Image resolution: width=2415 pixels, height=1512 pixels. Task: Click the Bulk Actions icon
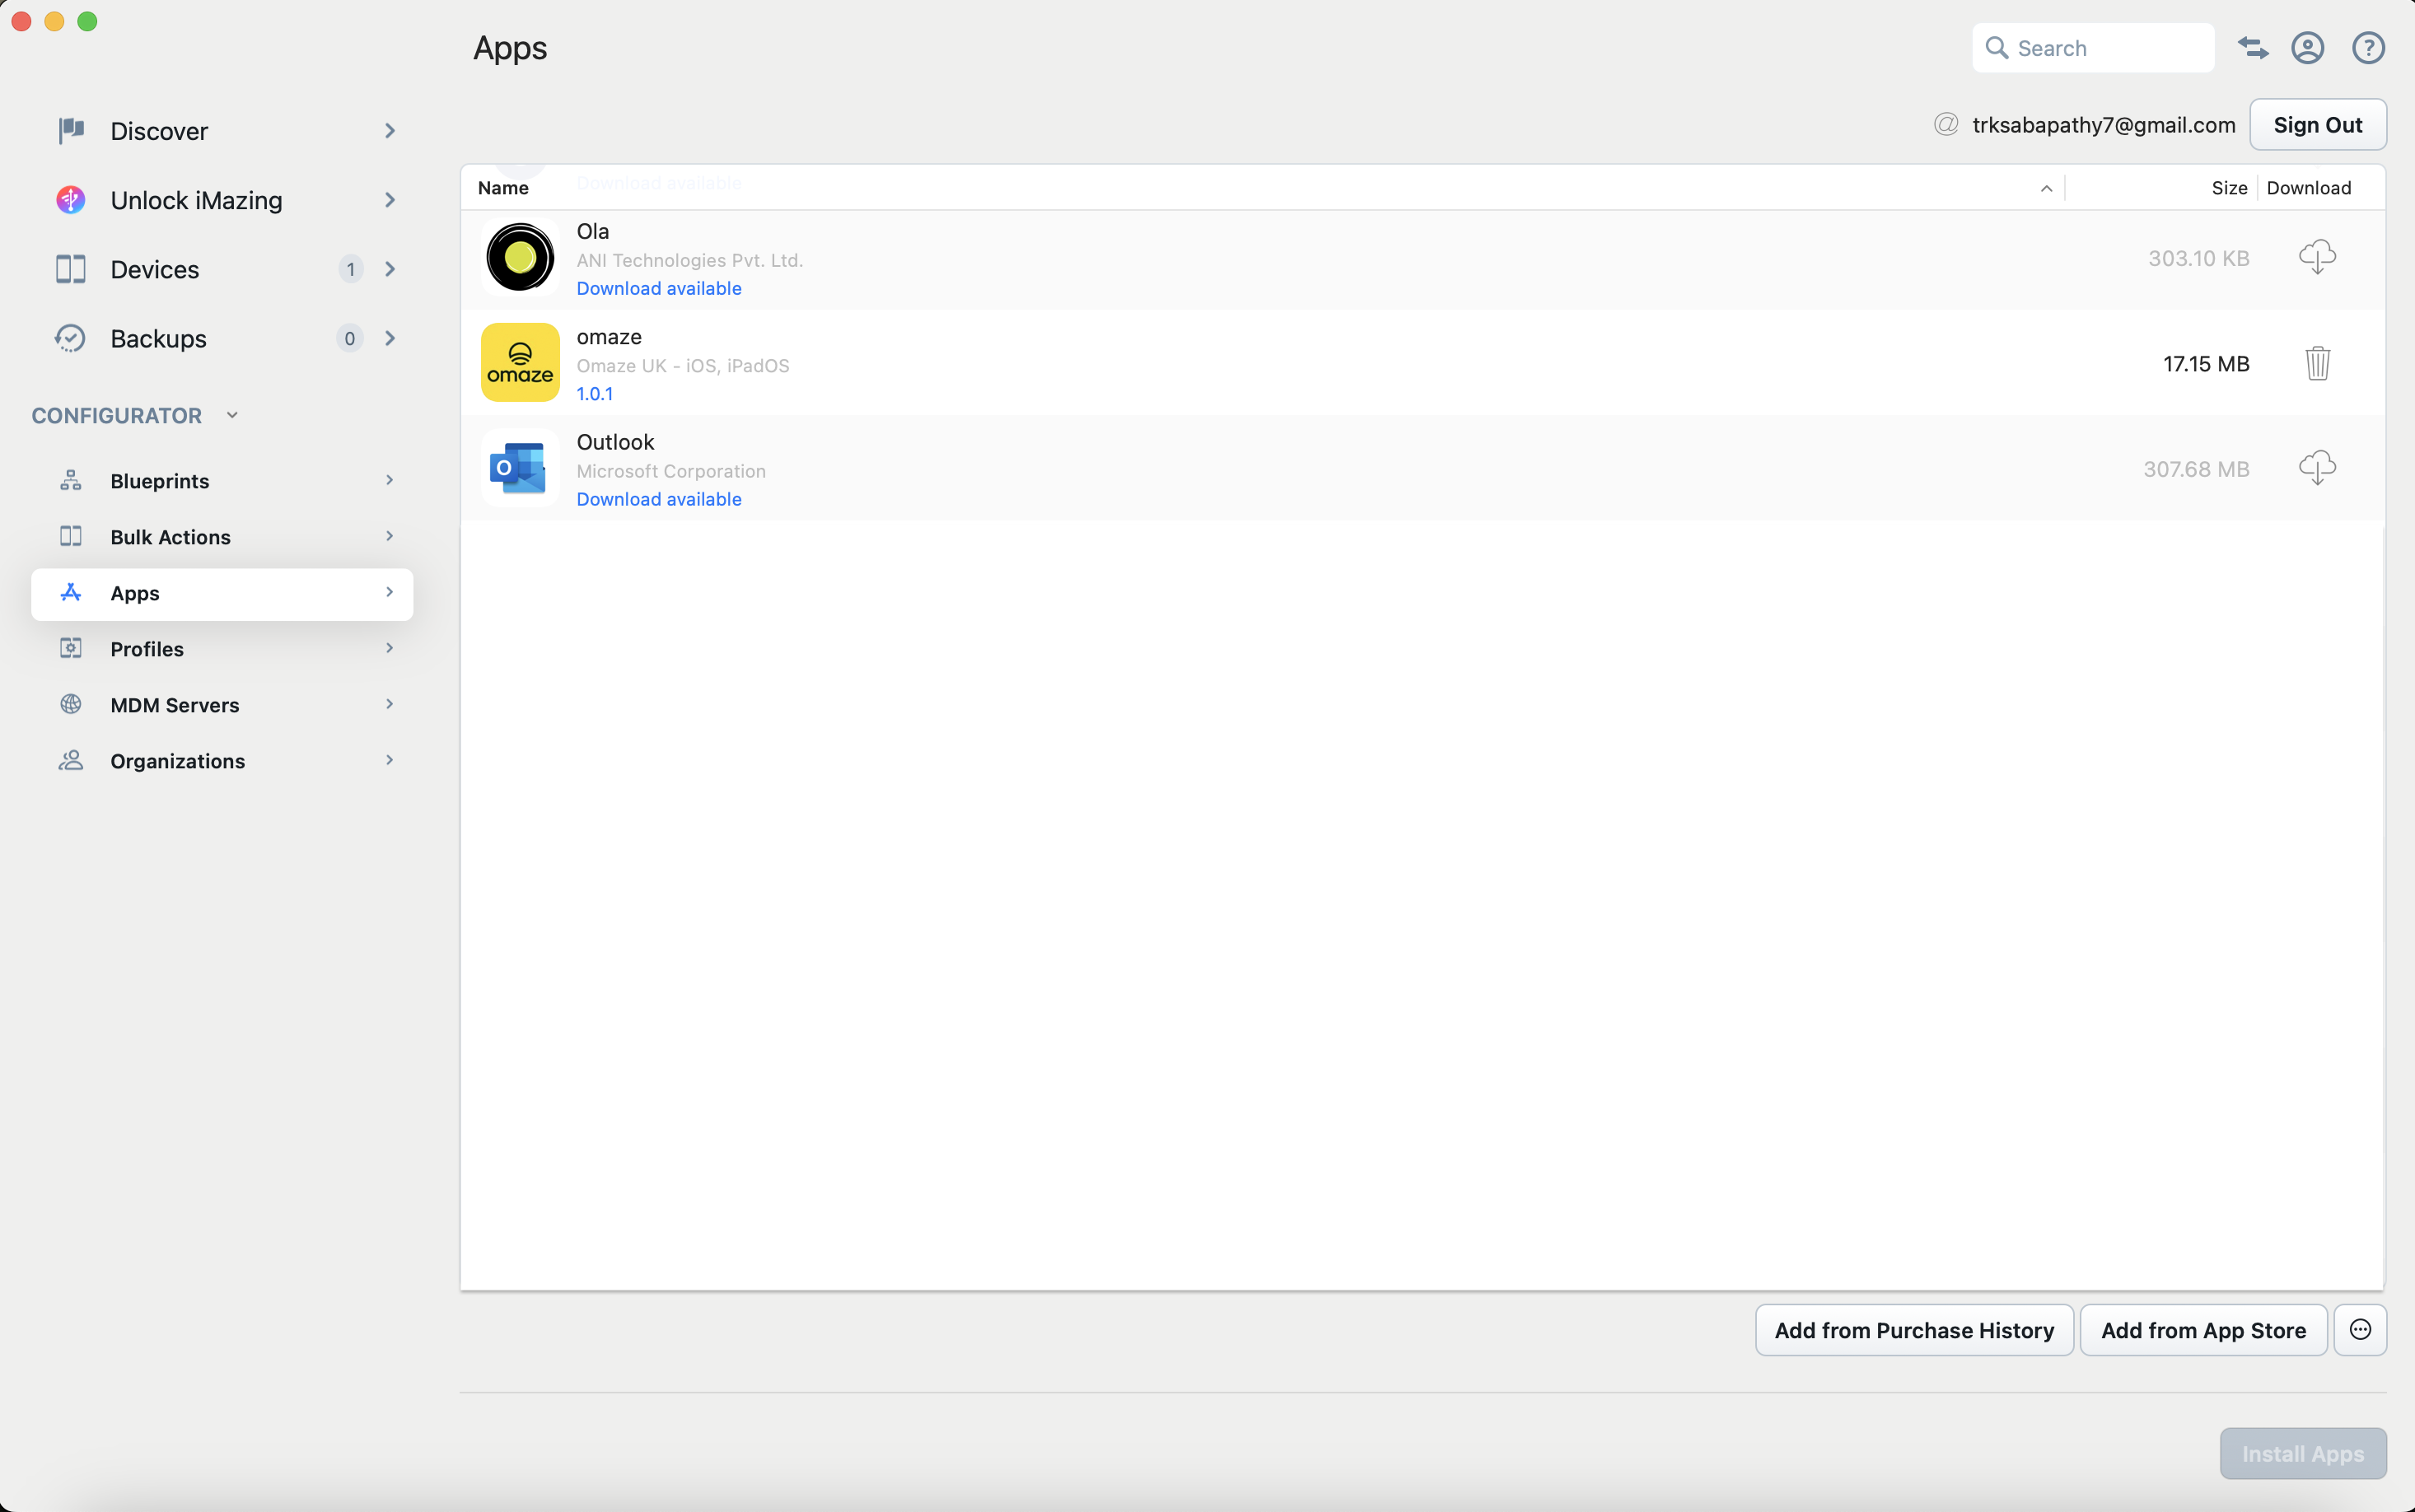pyautogui.click(x=71, y=536)
